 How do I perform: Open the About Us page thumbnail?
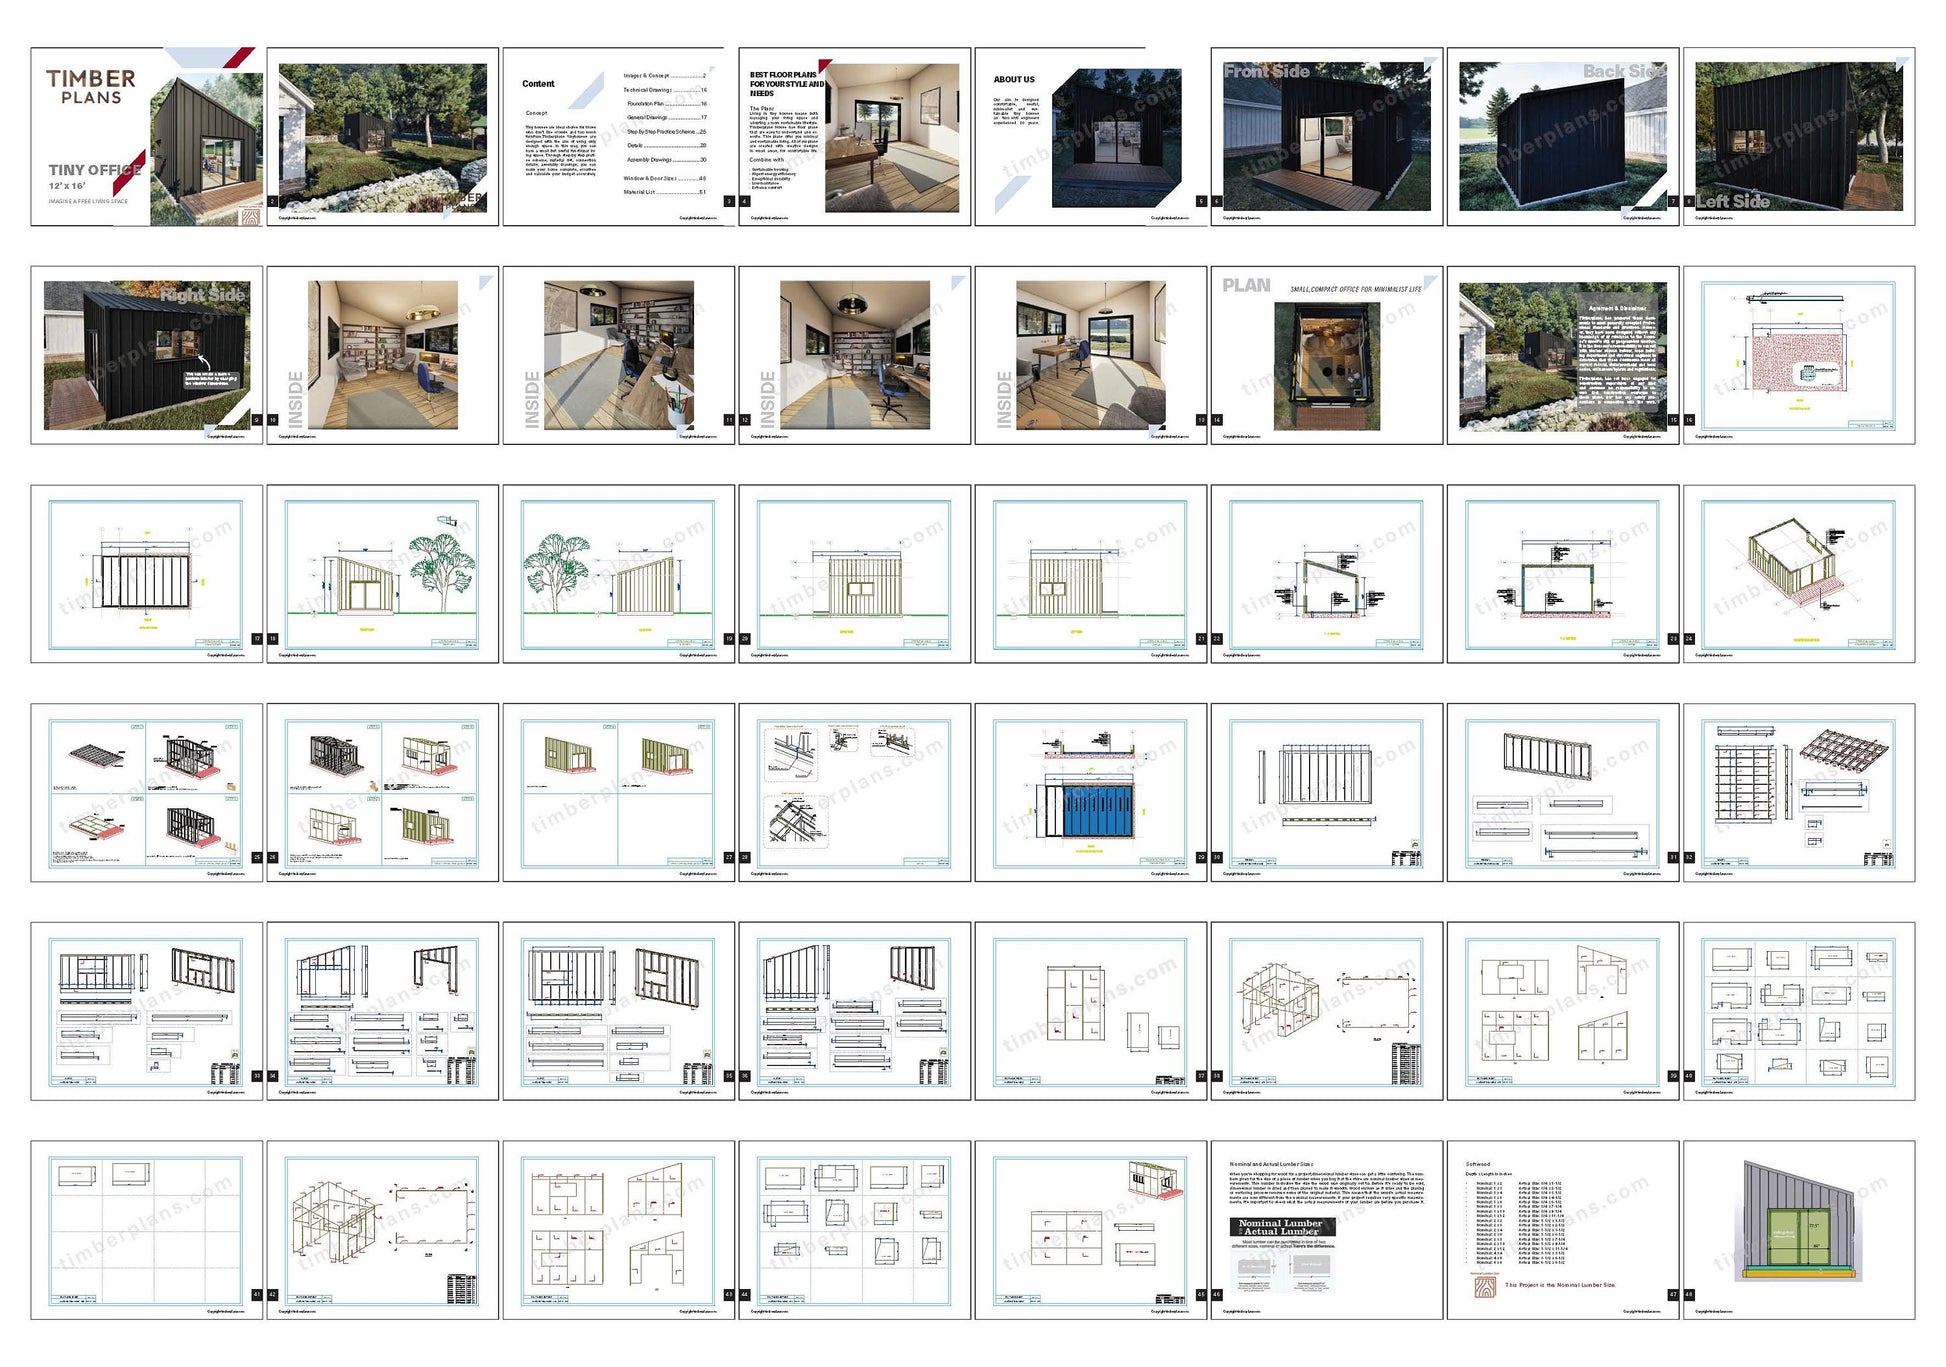(x=1090, y=137)
